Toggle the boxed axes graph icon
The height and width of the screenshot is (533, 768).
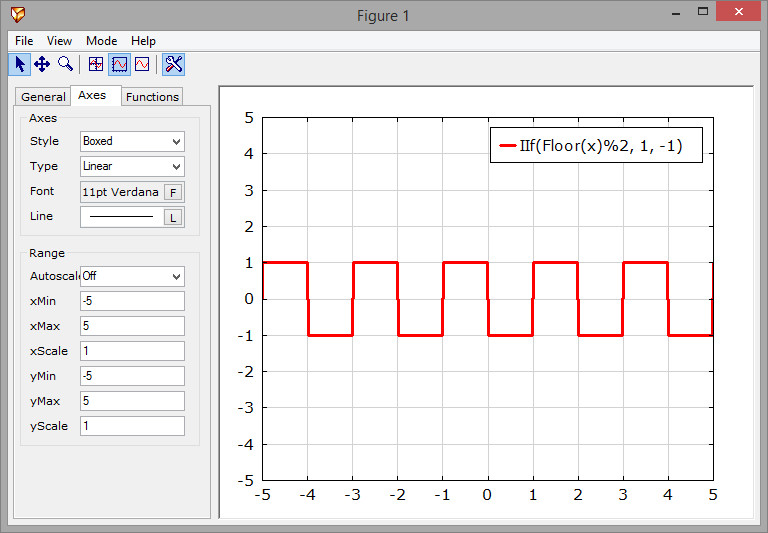[120, 64]
